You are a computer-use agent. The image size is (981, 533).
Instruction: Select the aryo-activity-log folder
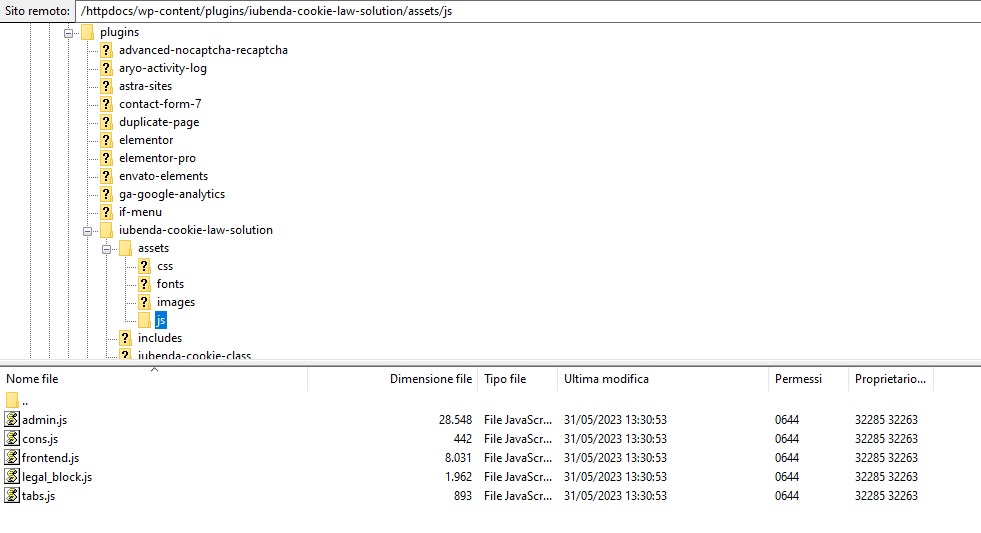(x=163, y=68)
